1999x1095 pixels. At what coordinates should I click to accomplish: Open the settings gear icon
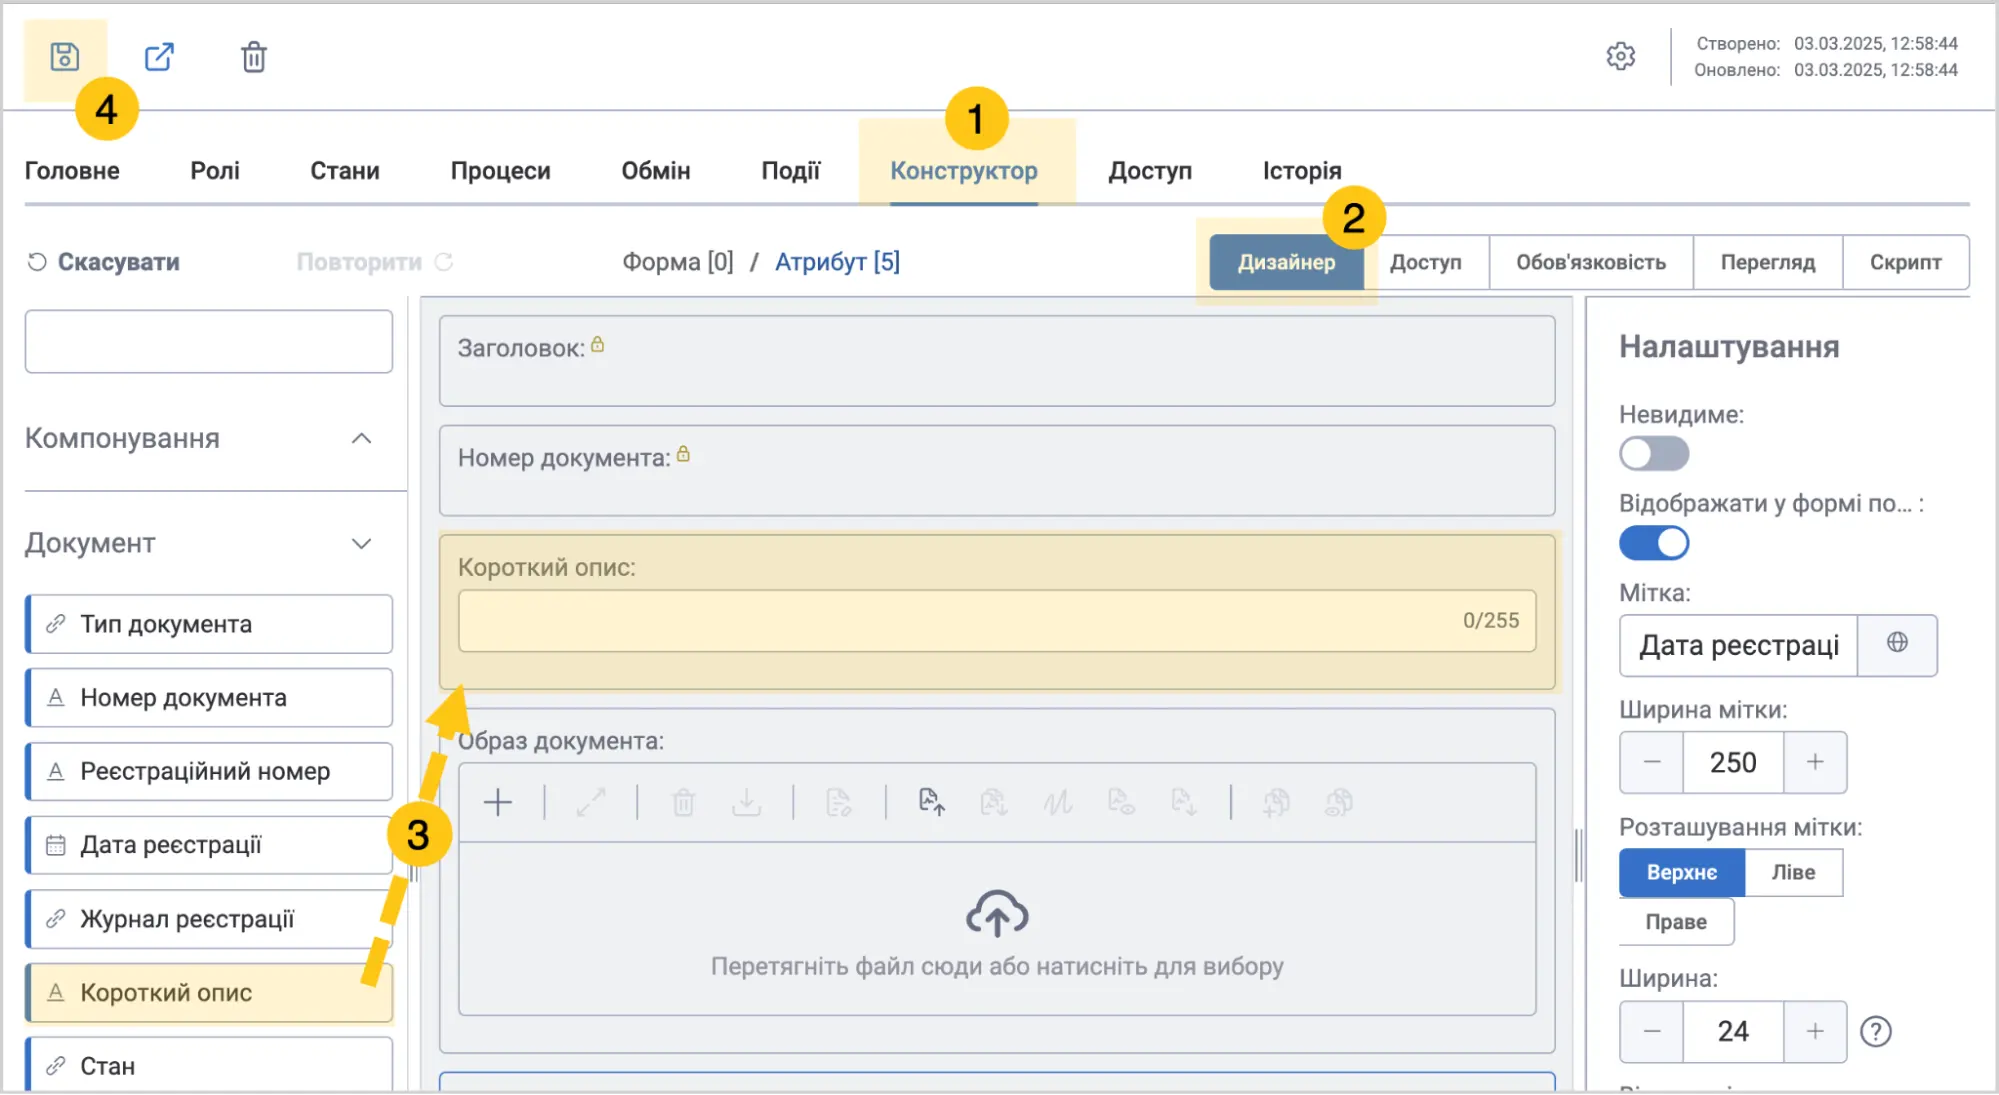pyautogui.click(x=1620, y=56)
